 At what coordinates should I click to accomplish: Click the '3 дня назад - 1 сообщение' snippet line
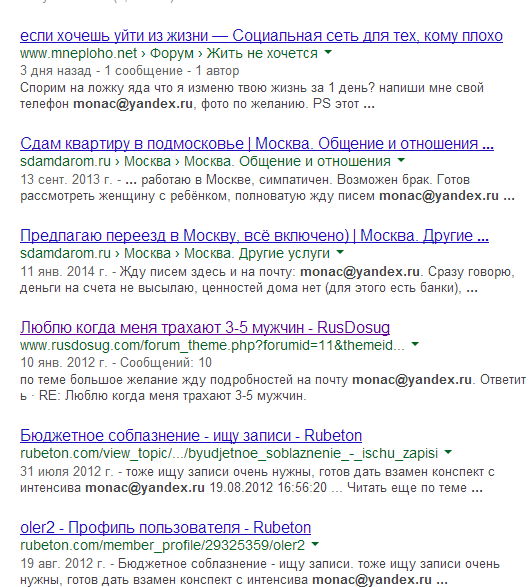[130, 71]
